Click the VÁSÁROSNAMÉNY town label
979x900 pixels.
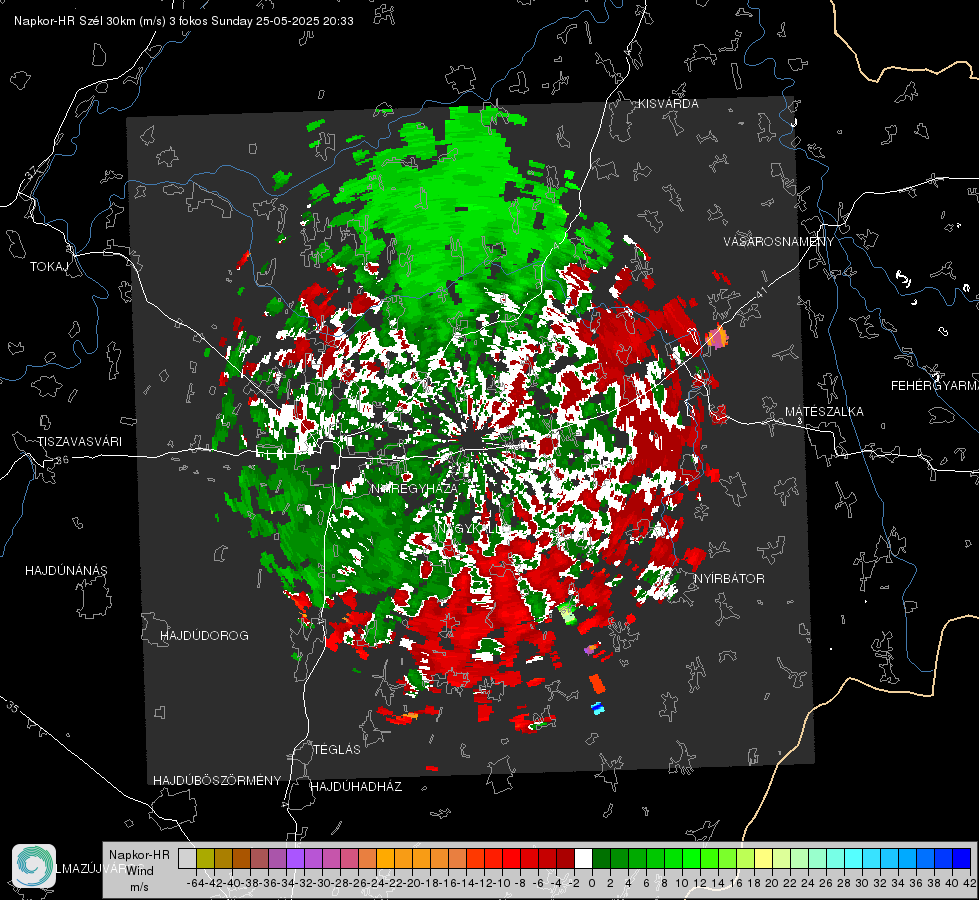point(779,242)
